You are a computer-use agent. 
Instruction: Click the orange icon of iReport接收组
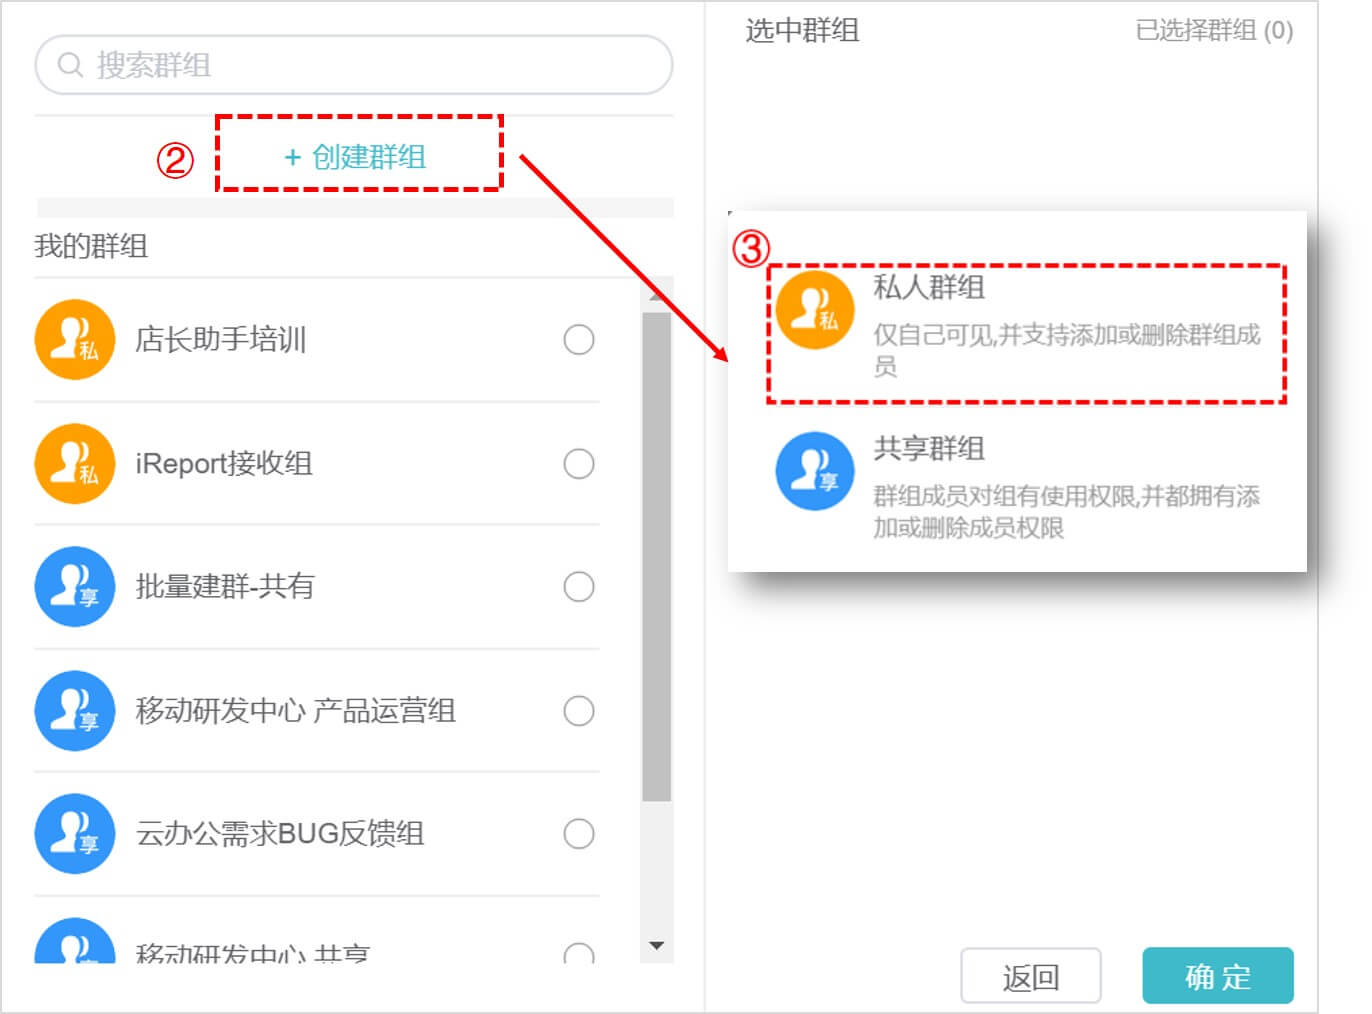[75, 463]
